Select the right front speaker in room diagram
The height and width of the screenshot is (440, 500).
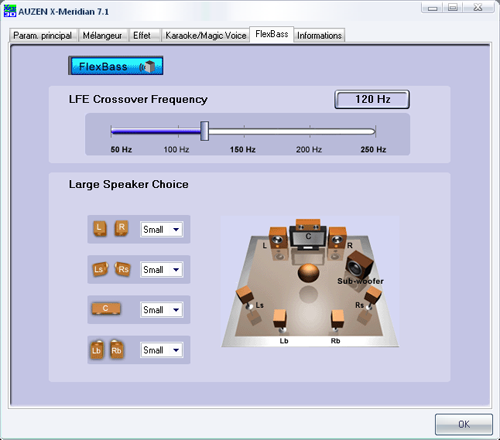(337, 237)
